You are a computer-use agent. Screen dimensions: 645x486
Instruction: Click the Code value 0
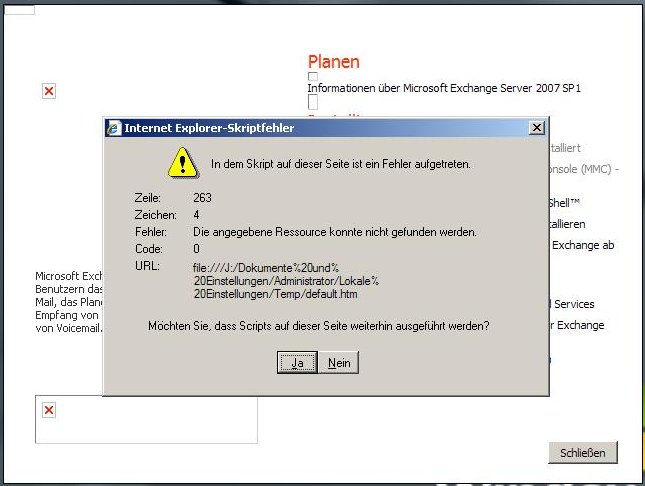(x=197, y=249)
